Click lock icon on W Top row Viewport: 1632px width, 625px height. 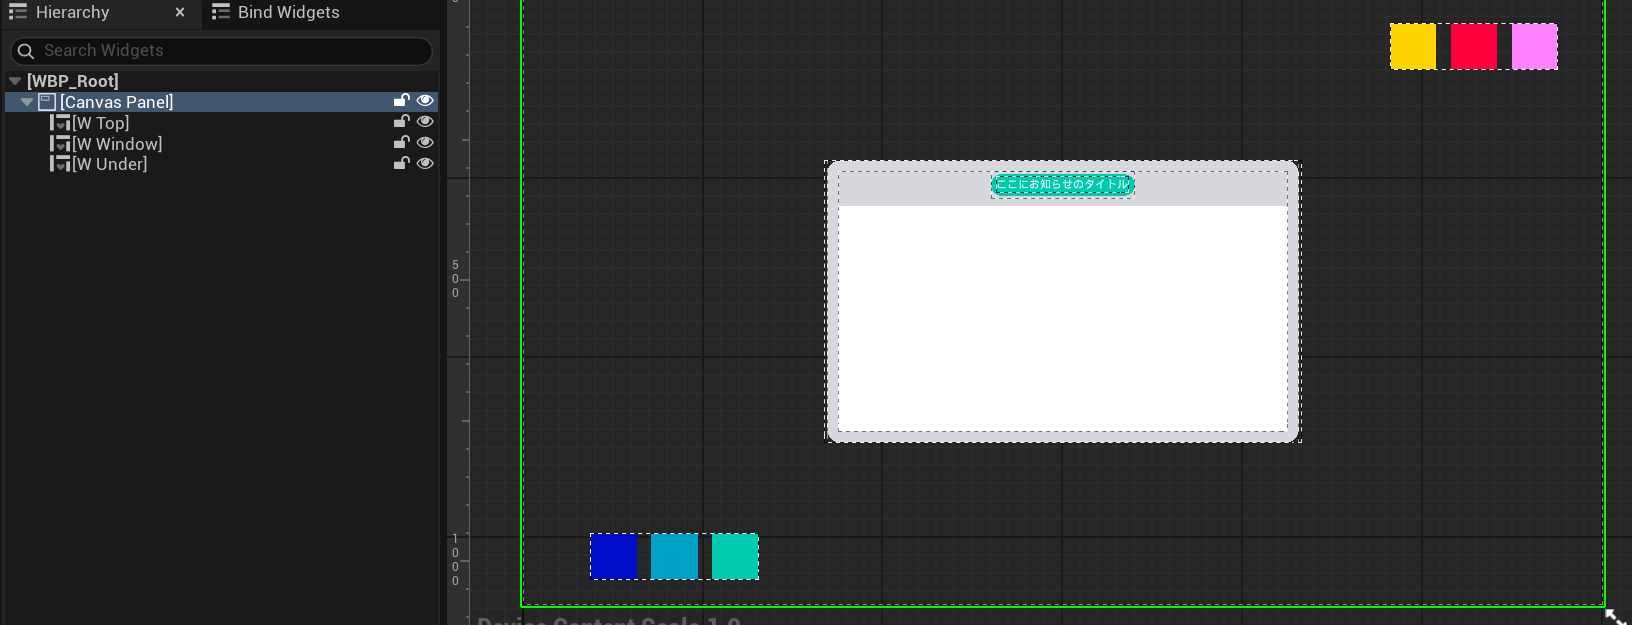click(x=401, y=122)
